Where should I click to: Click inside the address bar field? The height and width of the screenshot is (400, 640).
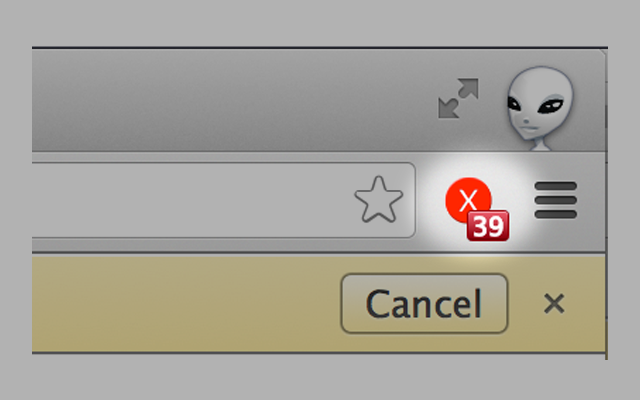[x=192, y=200]
